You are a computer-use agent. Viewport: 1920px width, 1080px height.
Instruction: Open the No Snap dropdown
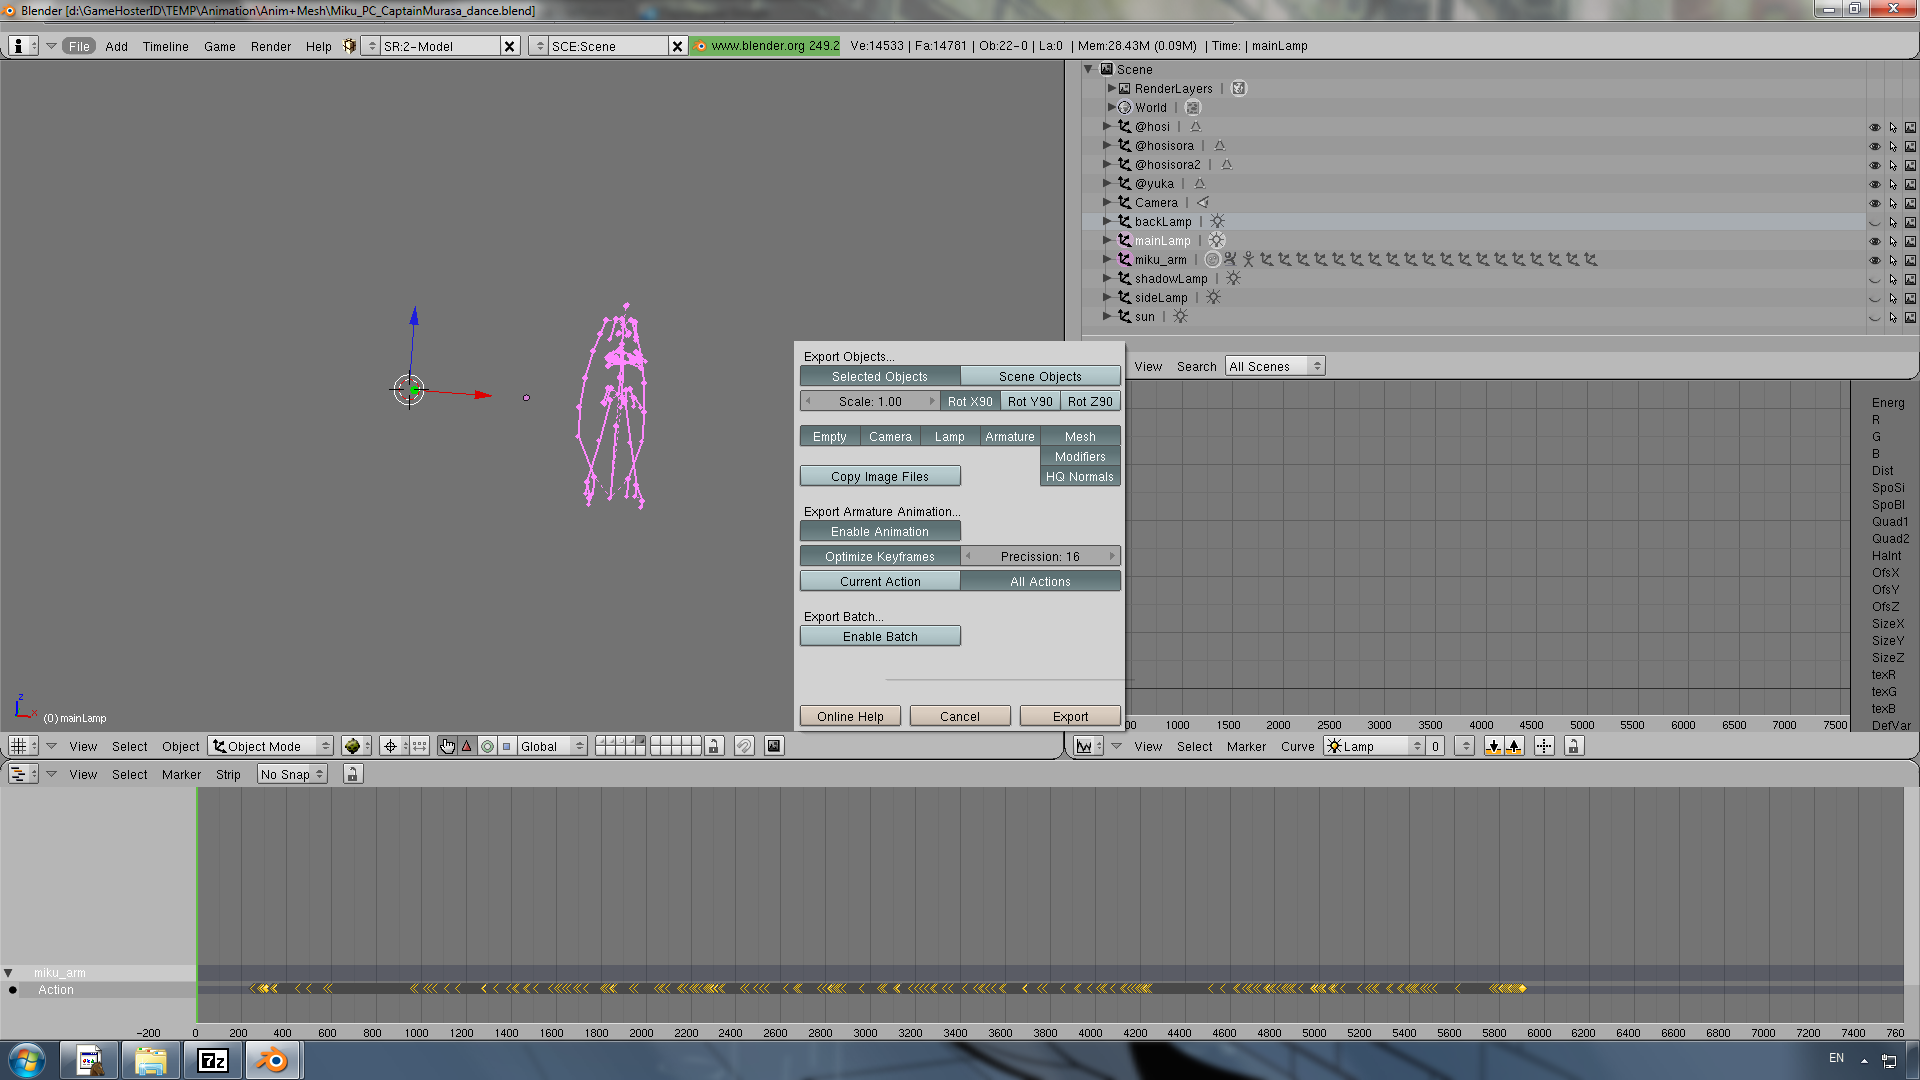point(292,774)
